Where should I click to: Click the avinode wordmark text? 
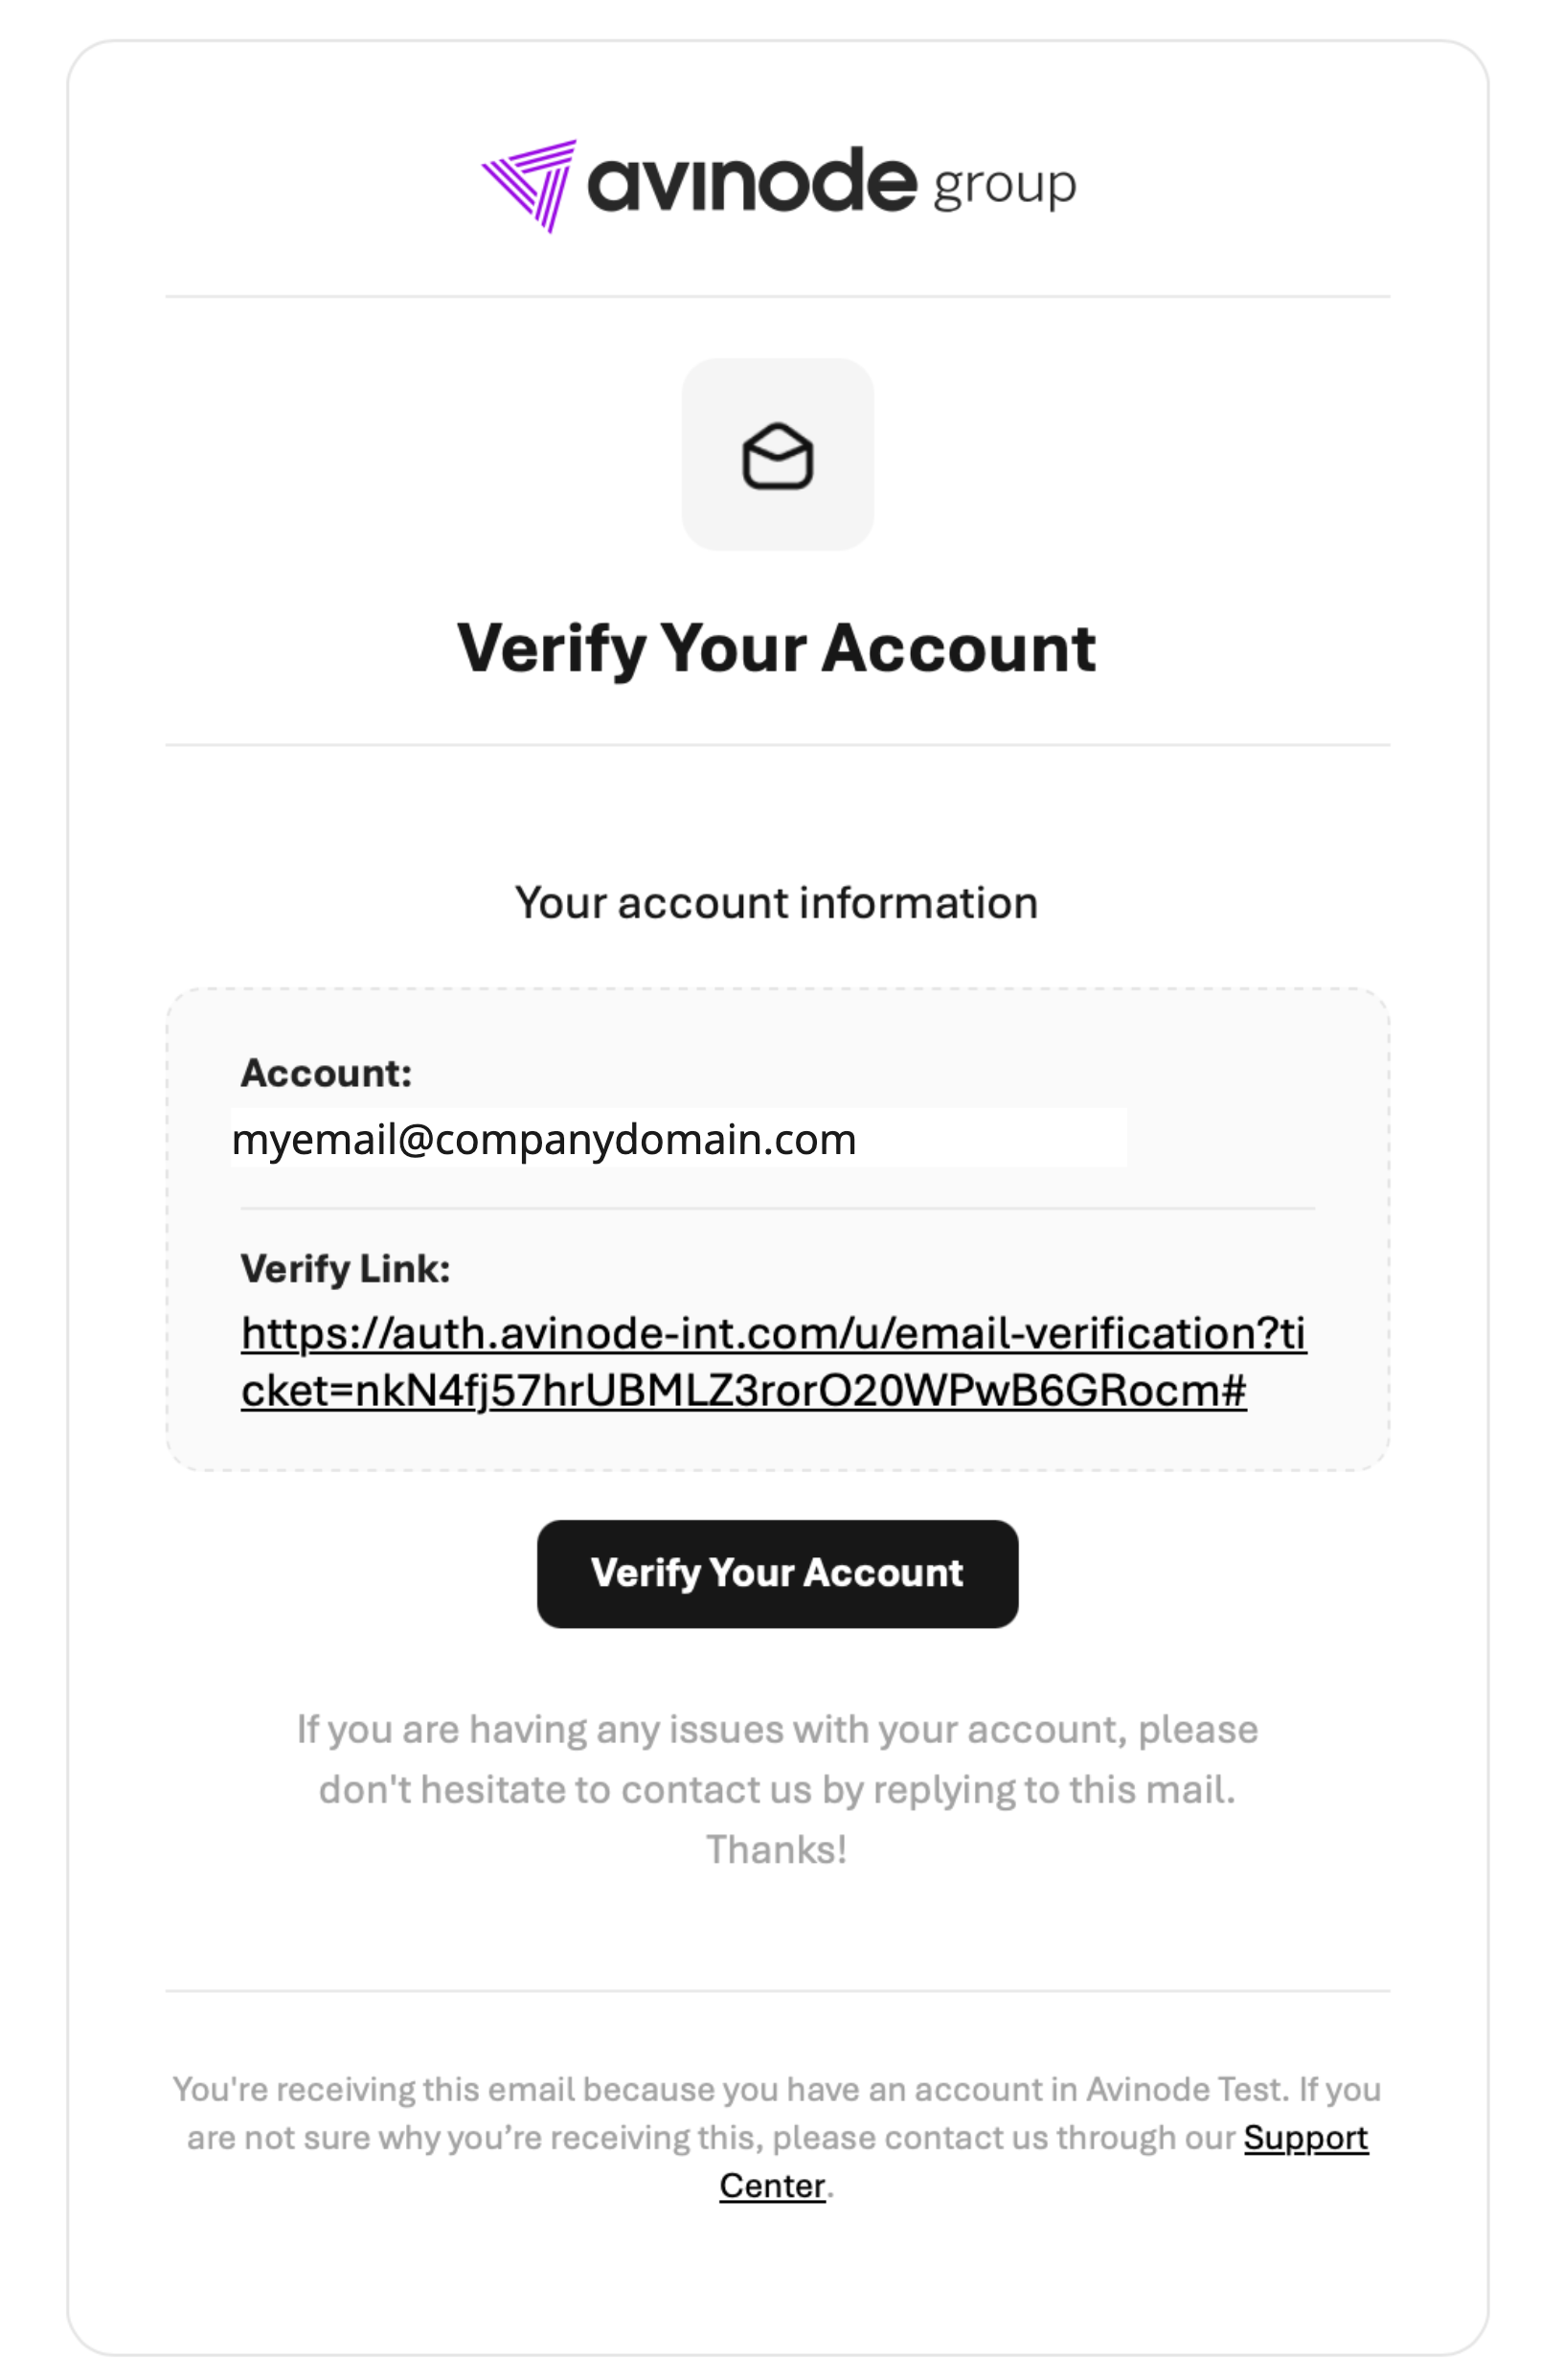tap(751, 182)
